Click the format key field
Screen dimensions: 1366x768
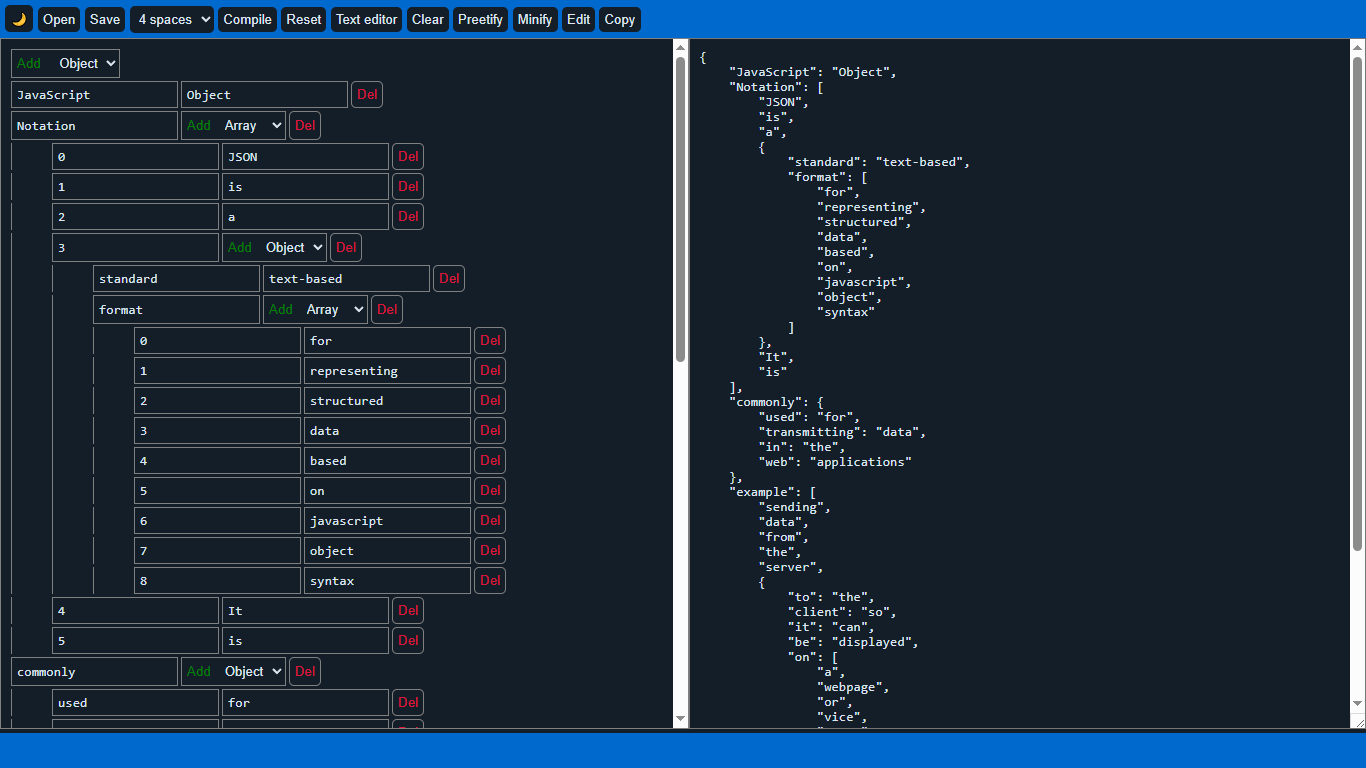[x=176, y=310]
